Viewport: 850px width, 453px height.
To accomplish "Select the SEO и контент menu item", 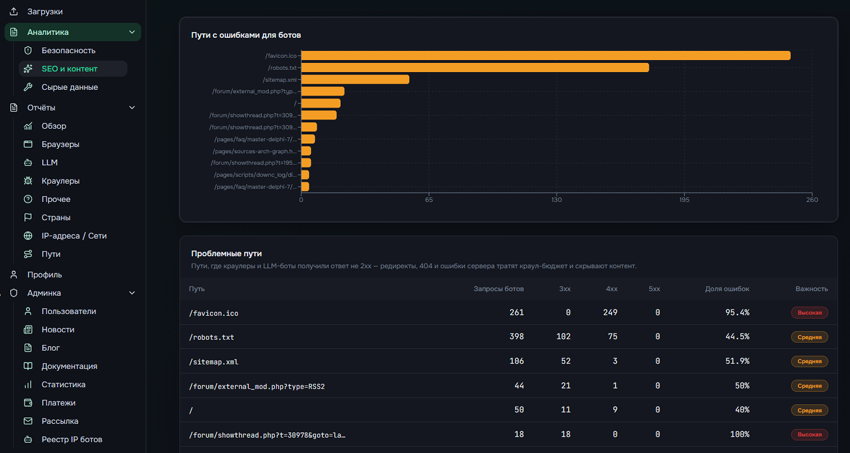I will click(73, 69).
